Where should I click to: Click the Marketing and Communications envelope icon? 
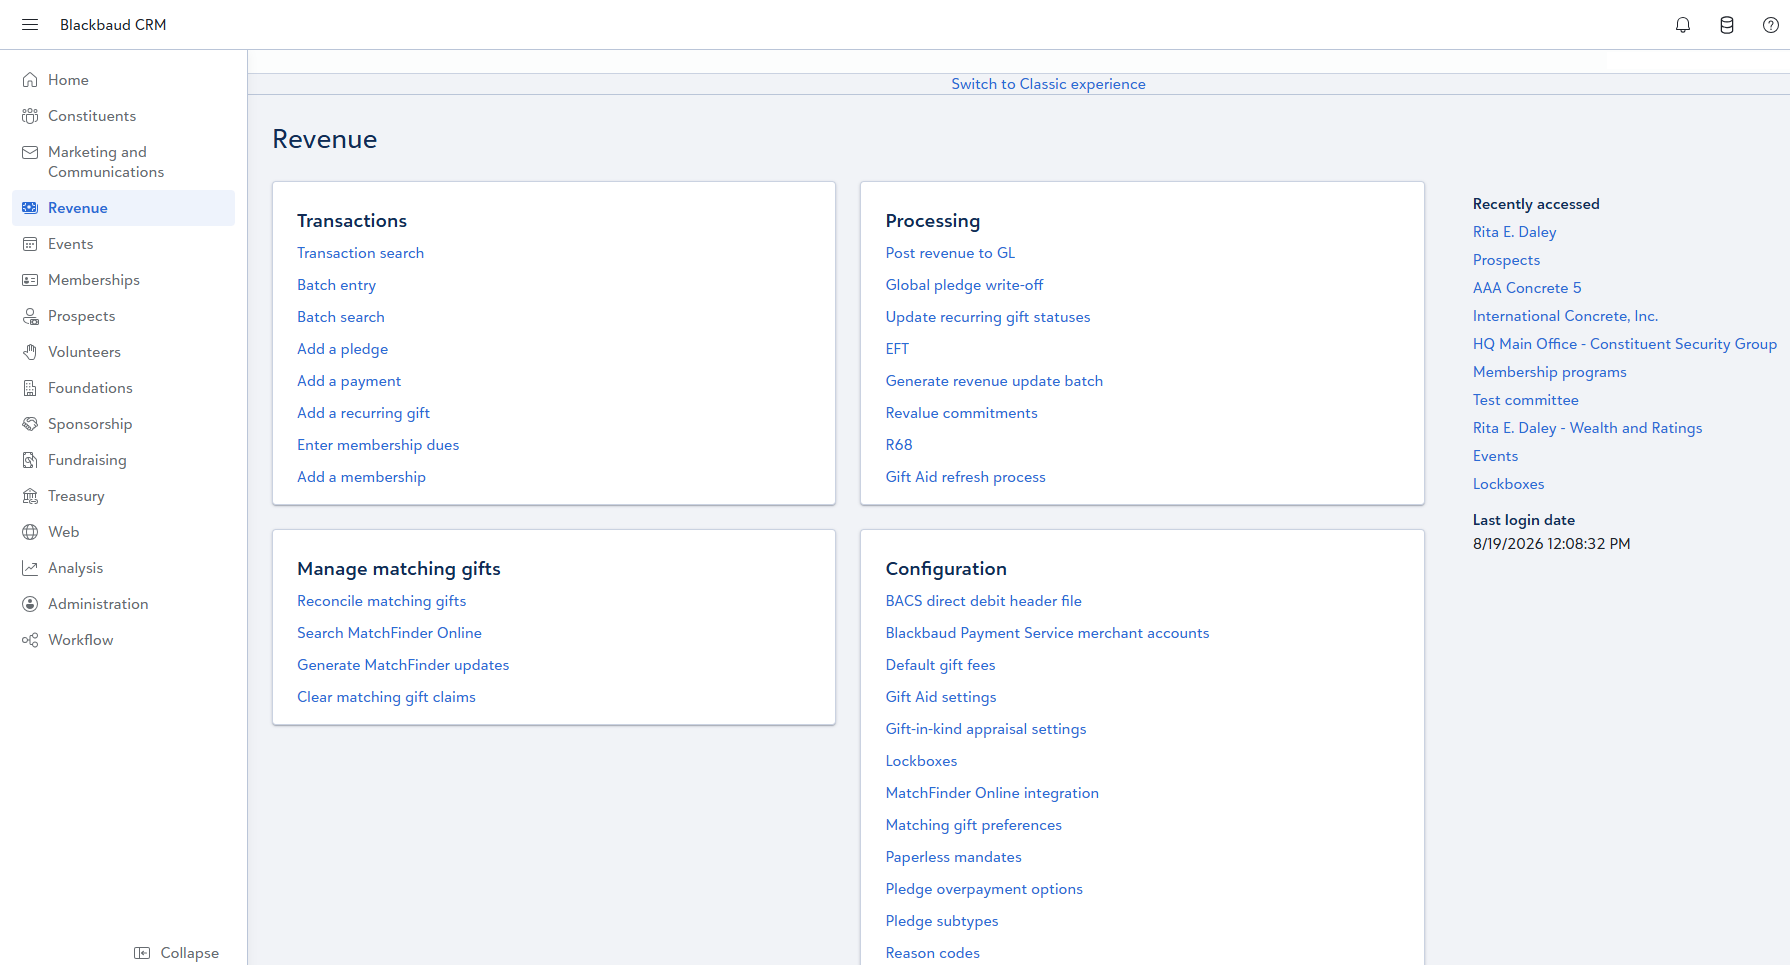(x=30, y=152)
